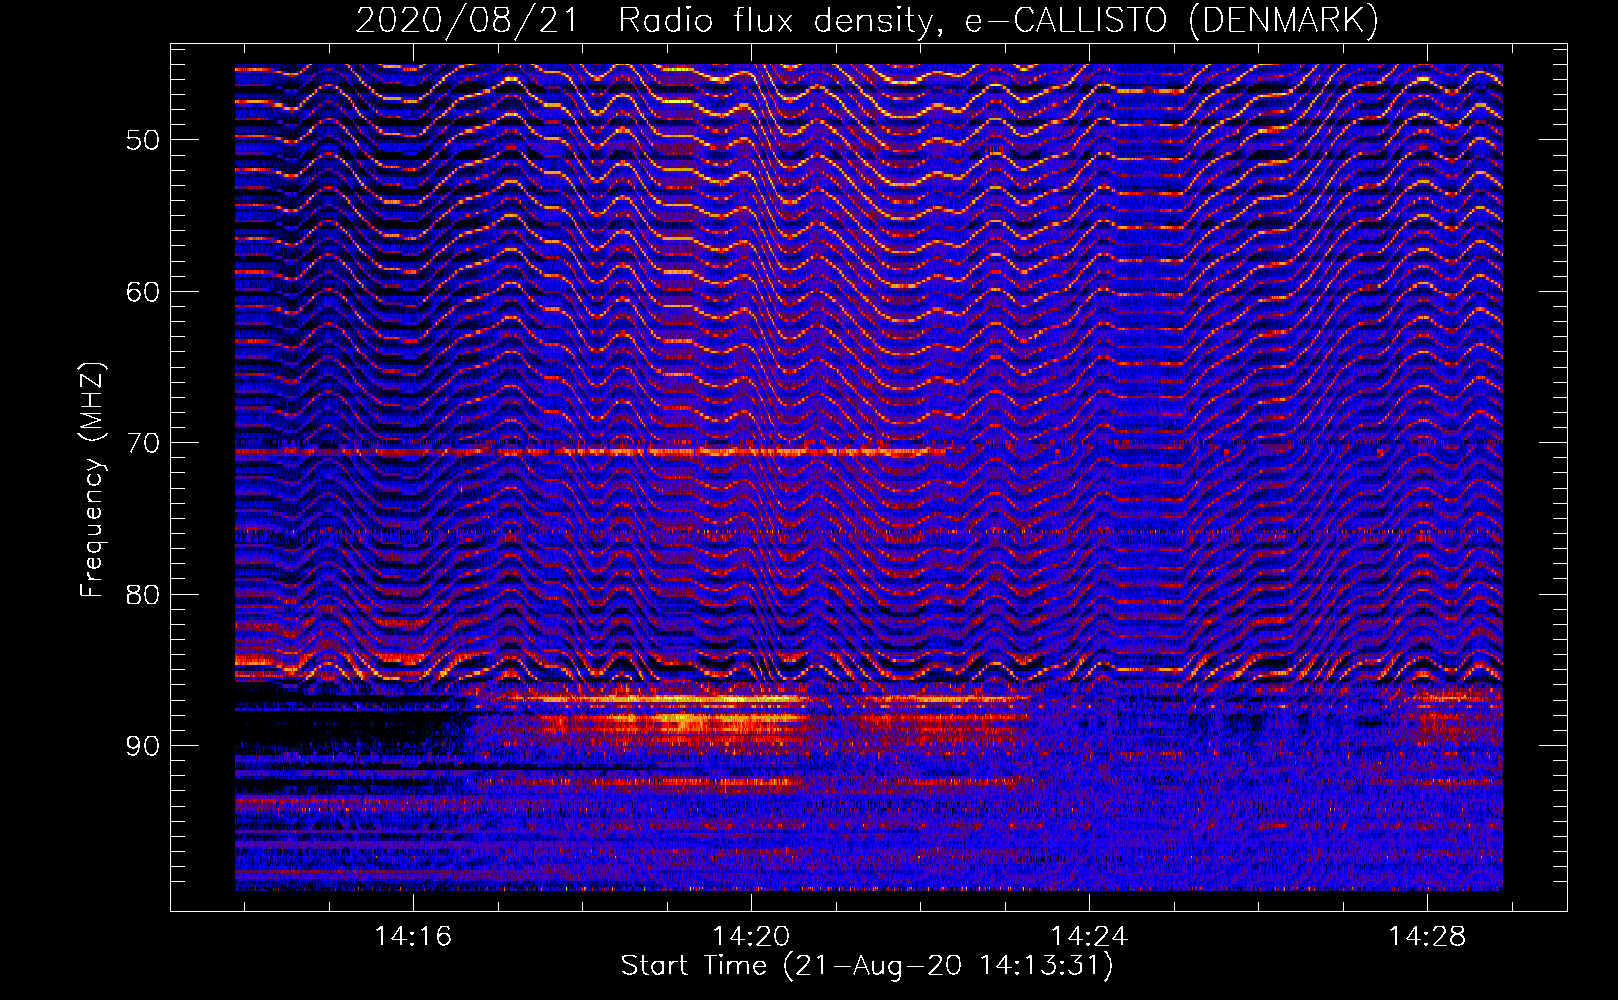The height and width of the screenshot is (1000, 1618).
Task: Click the 'Frequency (MHZ)' axis label
Action: coord(92,480)
